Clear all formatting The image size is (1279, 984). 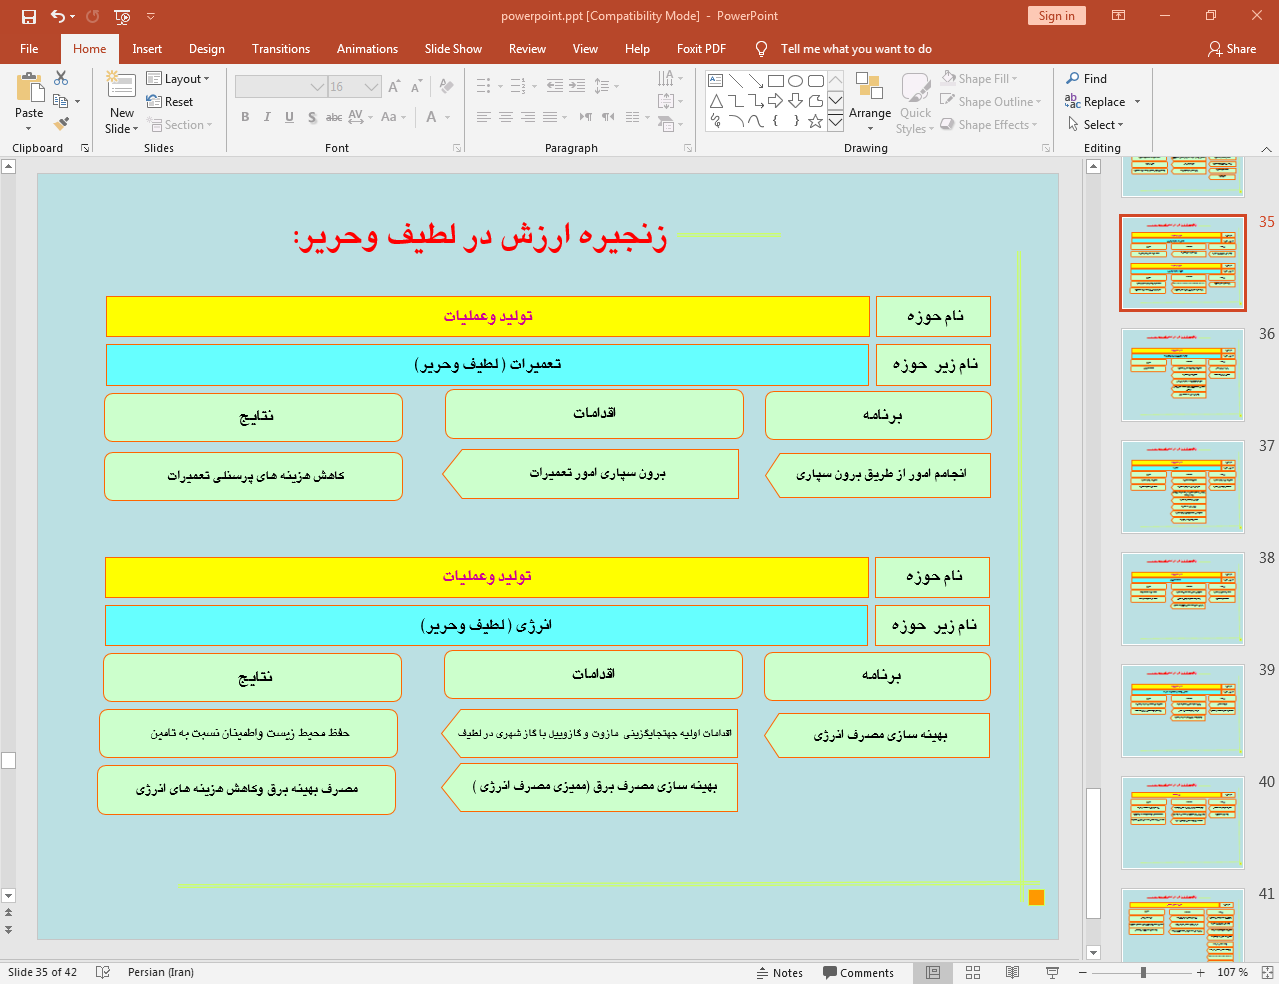tap(446, 87)
